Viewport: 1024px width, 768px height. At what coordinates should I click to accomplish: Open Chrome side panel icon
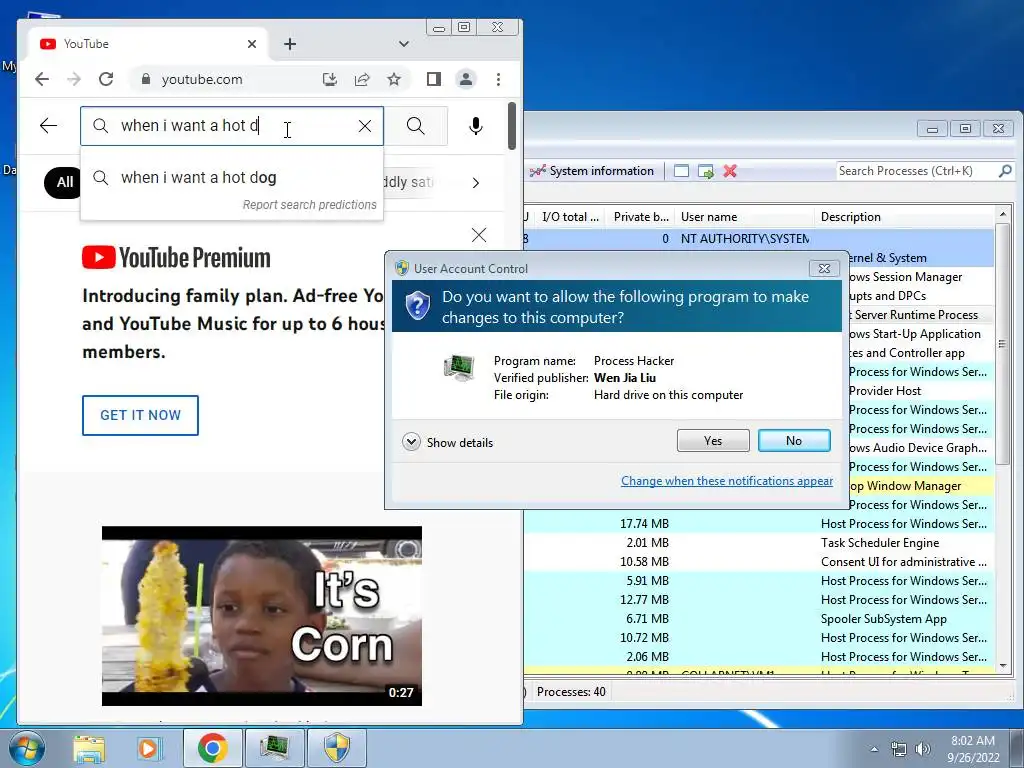point(434,79)
